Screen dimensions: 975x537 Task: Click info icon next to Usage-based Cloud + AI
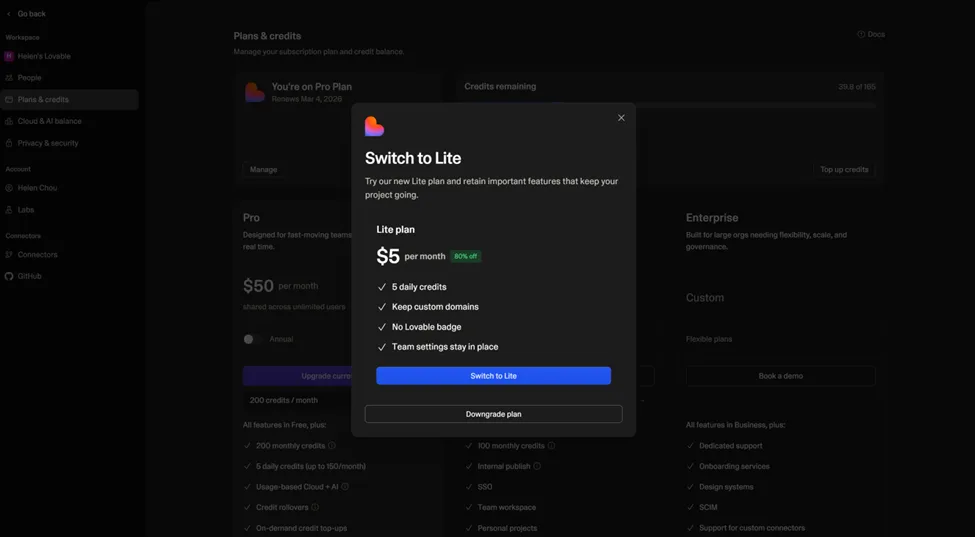click(345, 487)
